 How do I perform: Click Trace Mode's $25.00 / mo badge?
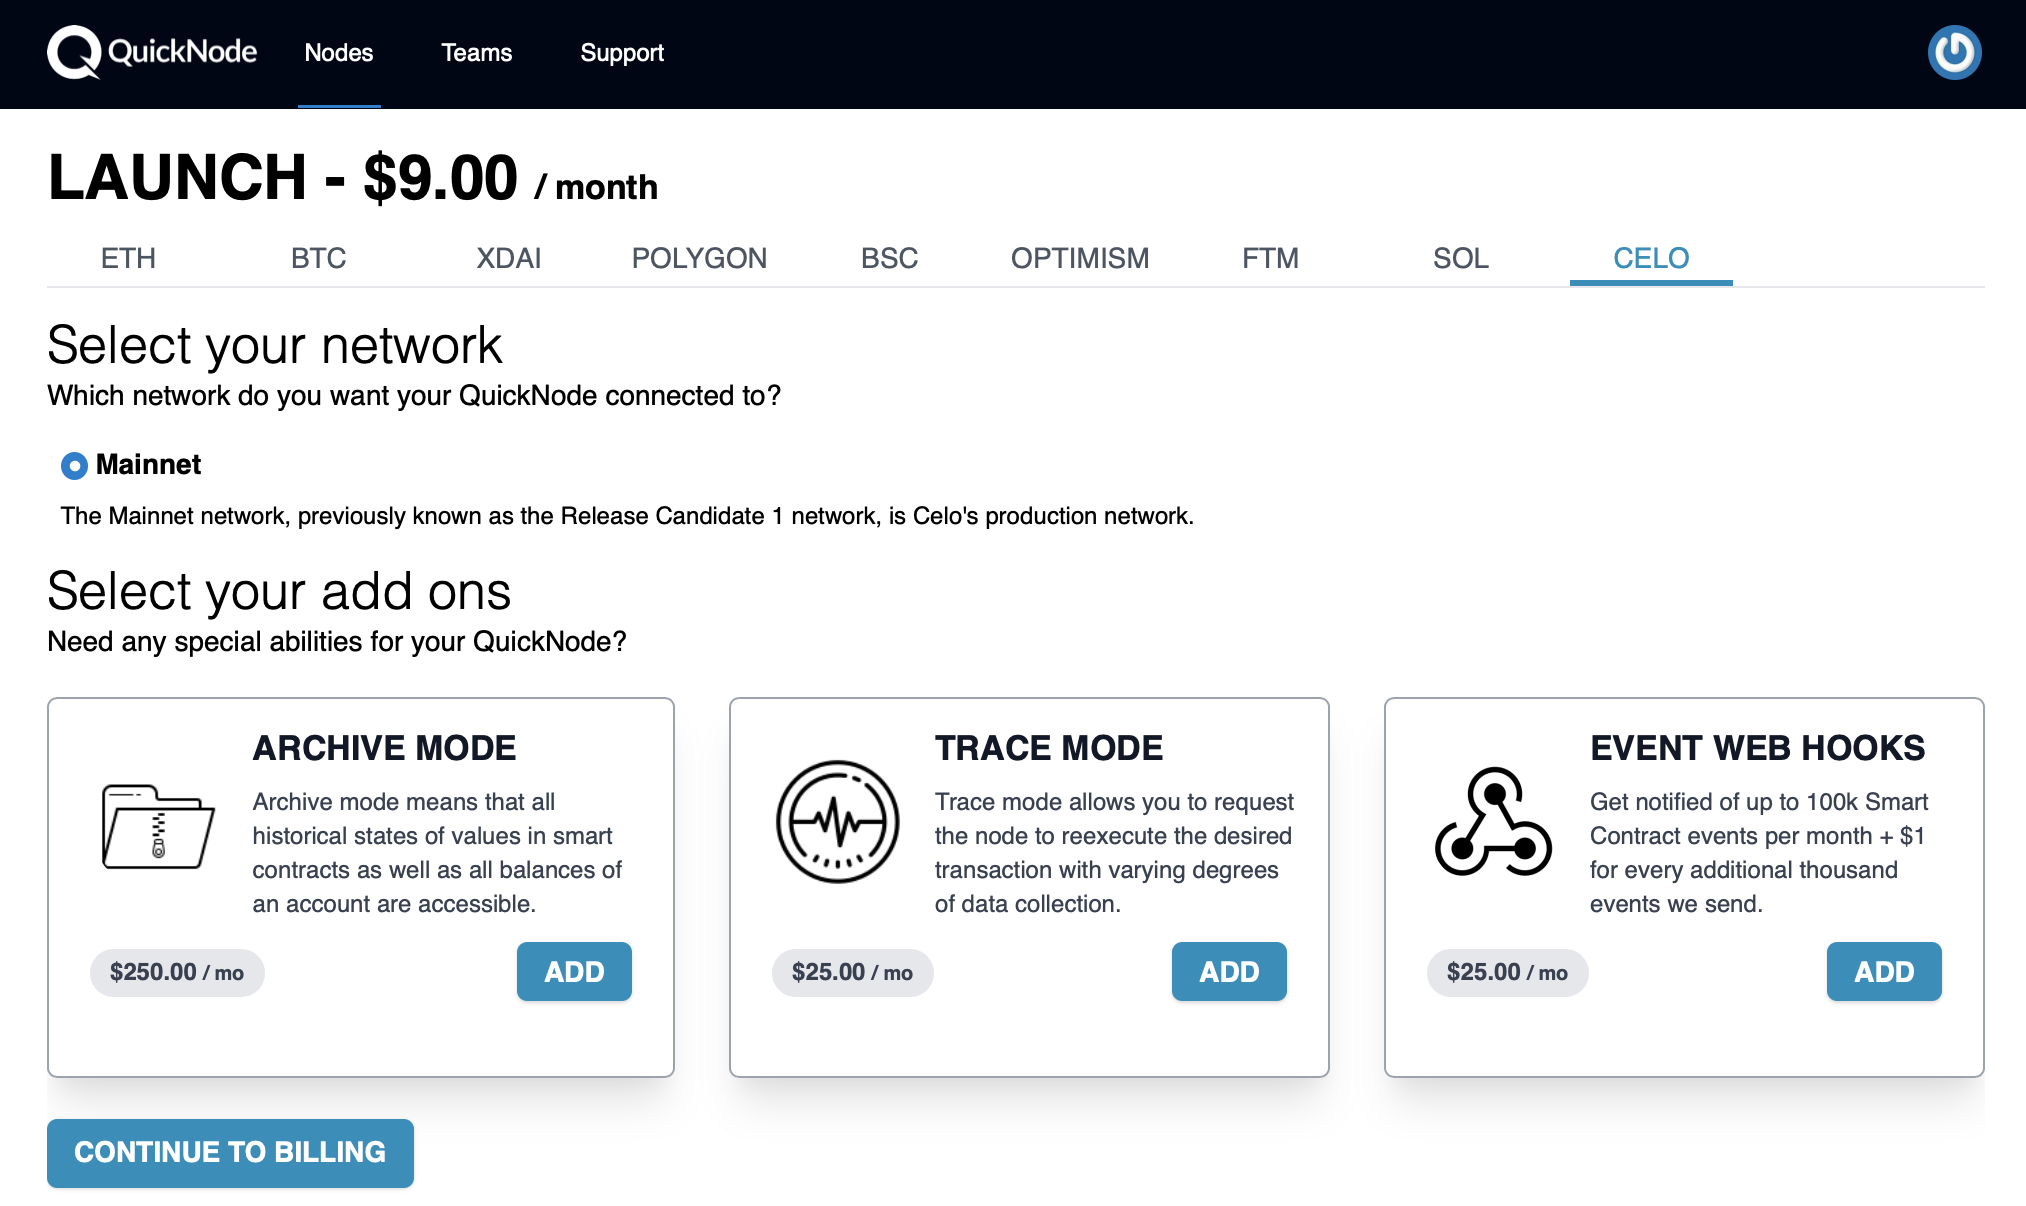(x=853, y=973)
